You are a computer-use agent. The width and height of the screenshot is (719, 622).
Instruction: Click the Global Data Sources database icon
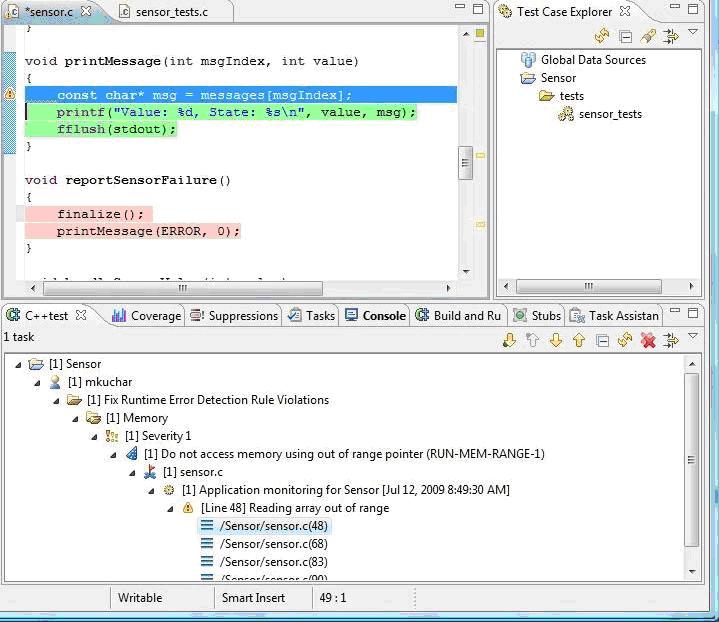point(528,60)
